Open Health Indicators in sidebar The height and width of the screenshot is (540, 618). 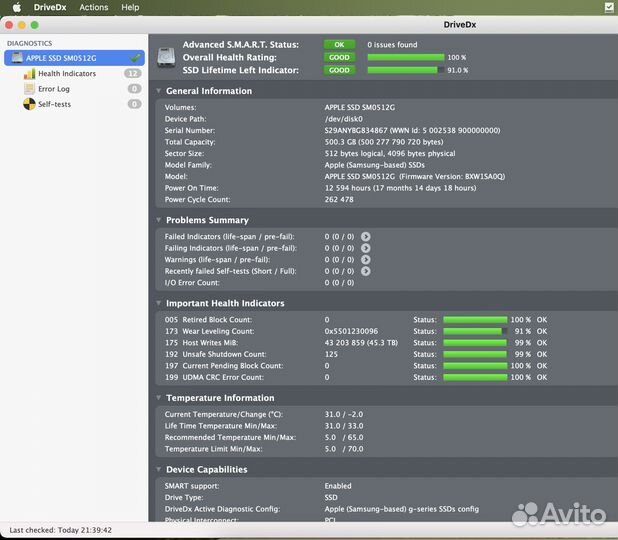click(x=67, y=73)
